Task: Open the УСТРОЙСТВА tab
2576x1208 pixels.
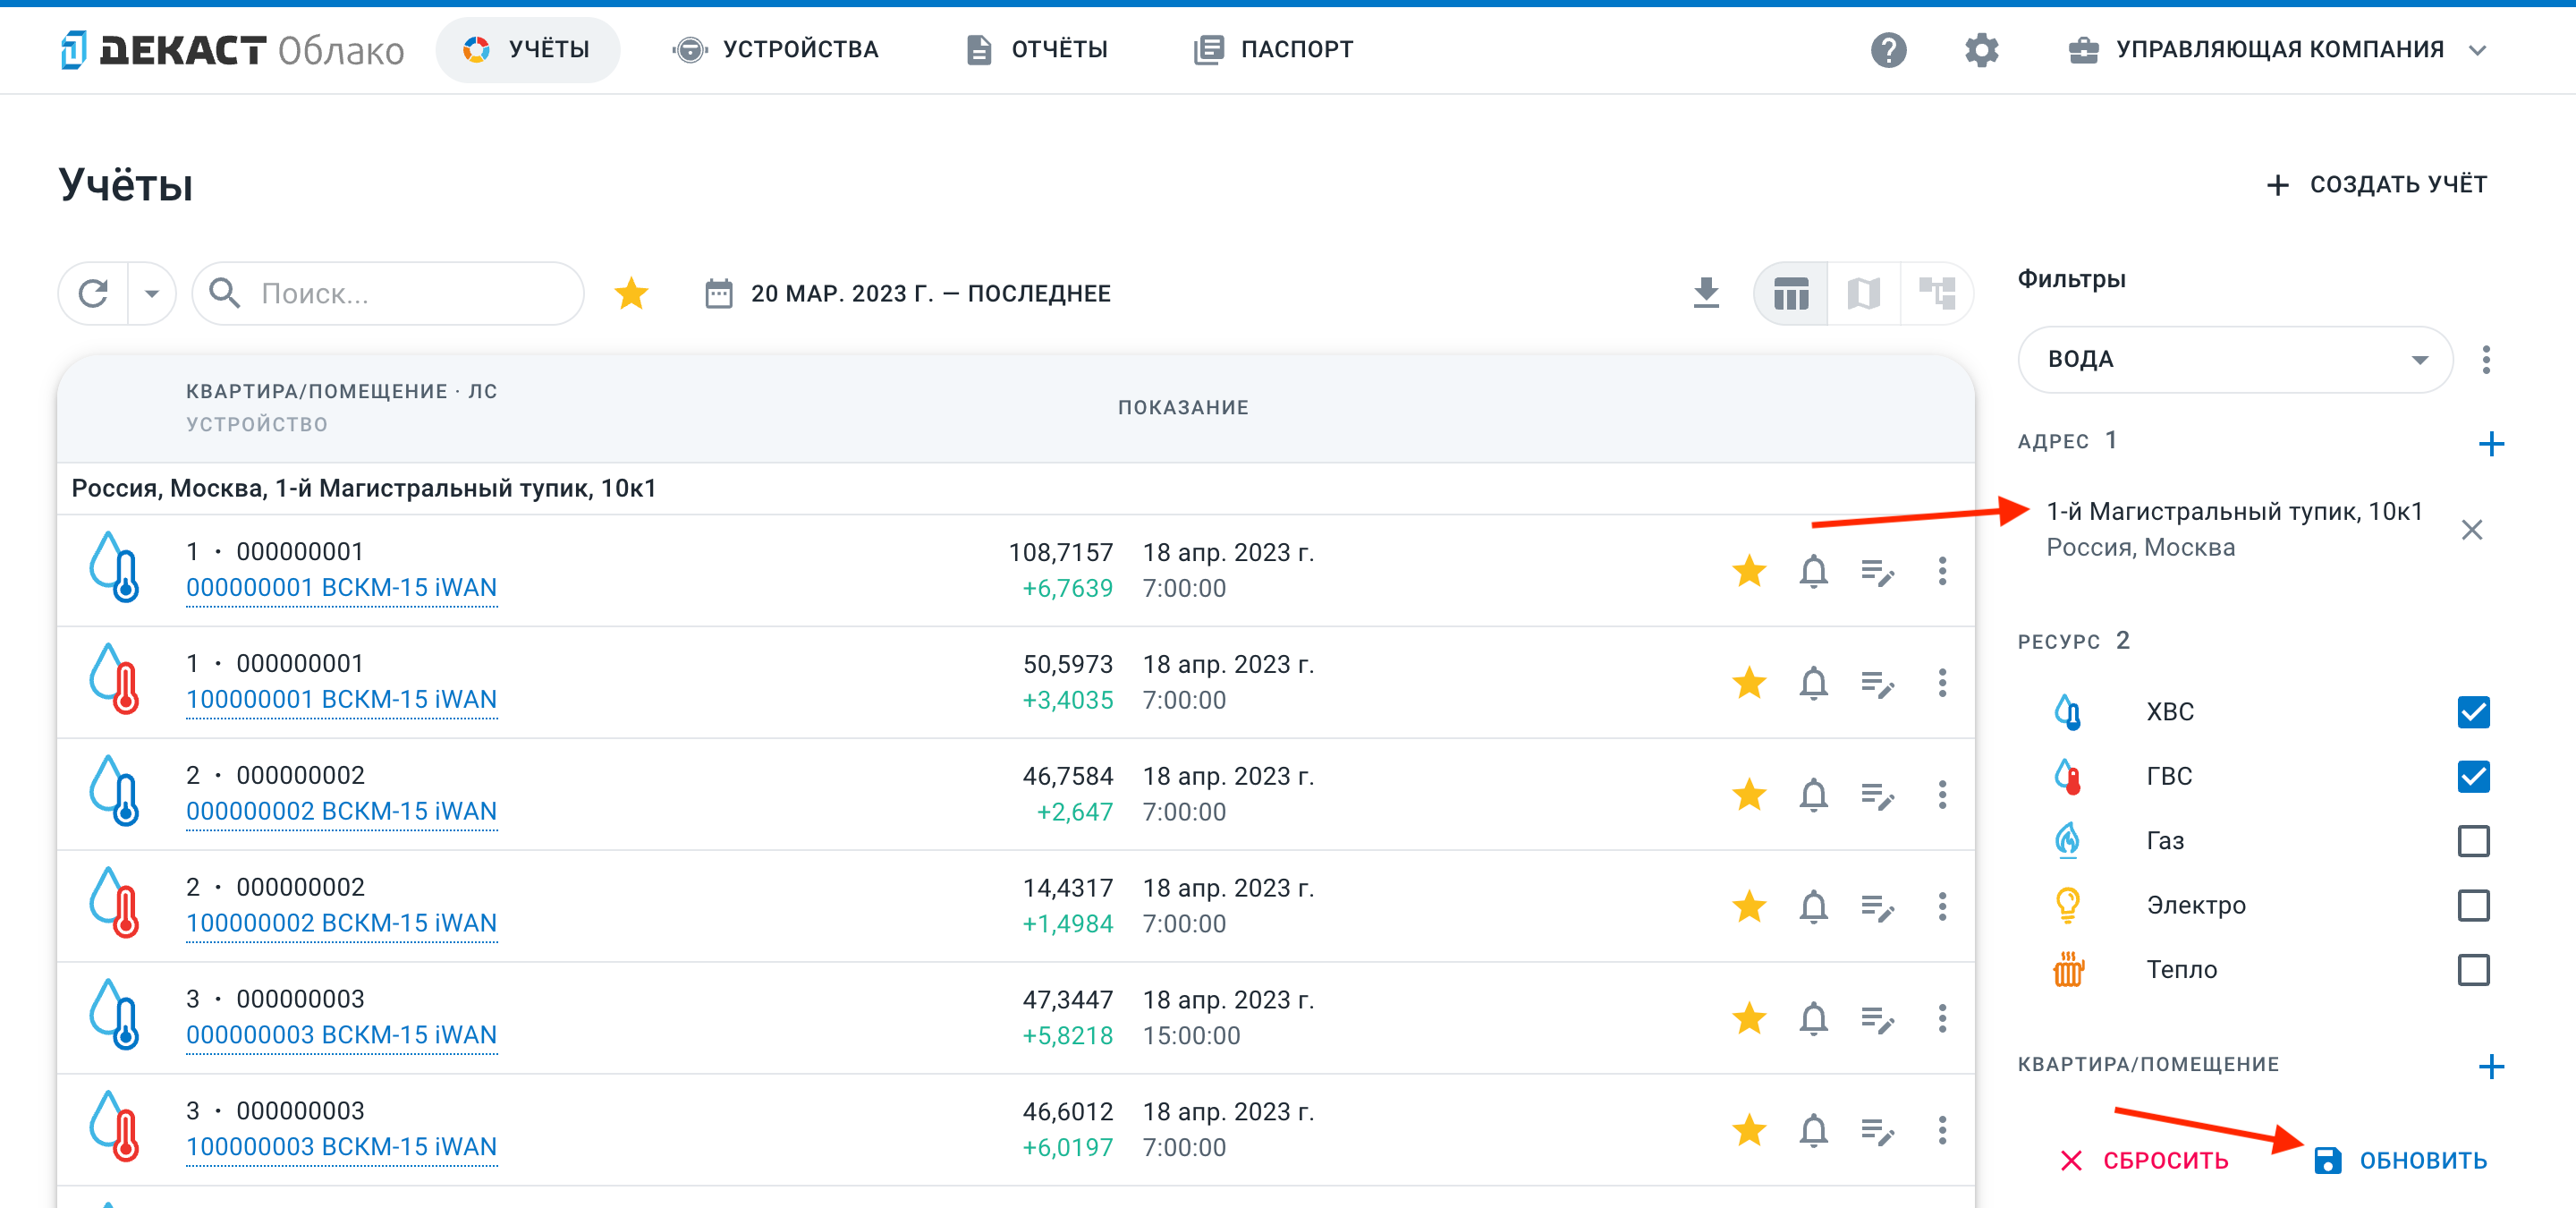Action: pyautogui.click(x=775, y=49)
